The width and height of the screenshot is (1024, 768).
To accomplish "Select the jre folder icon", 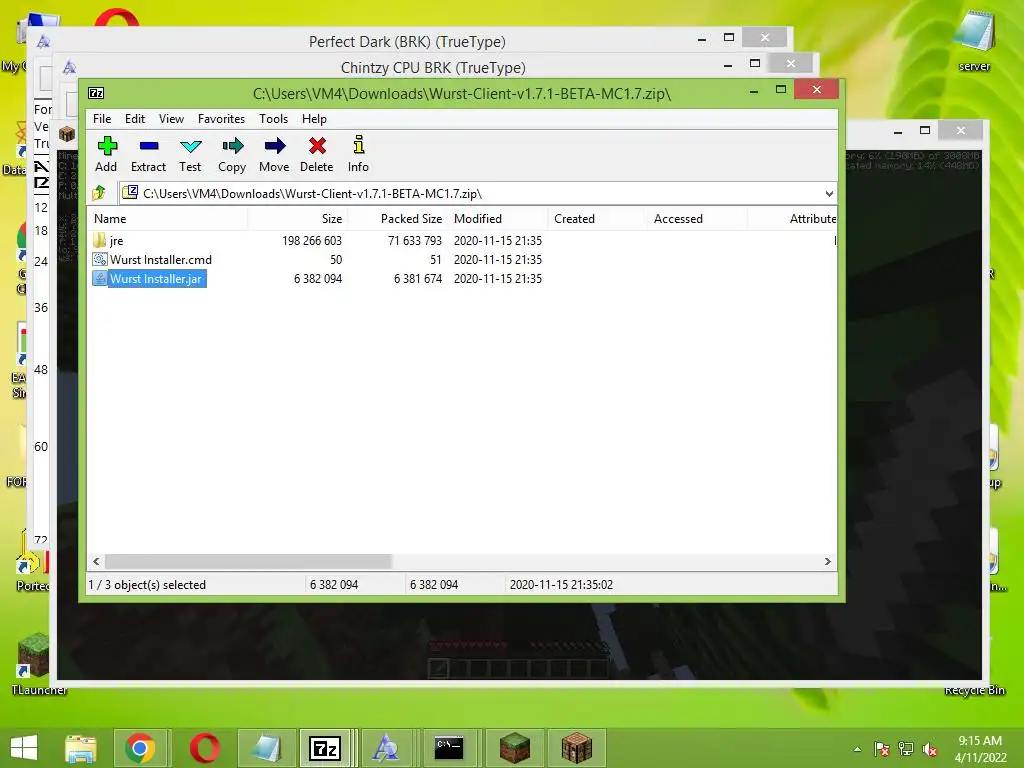I will [99, 240].
